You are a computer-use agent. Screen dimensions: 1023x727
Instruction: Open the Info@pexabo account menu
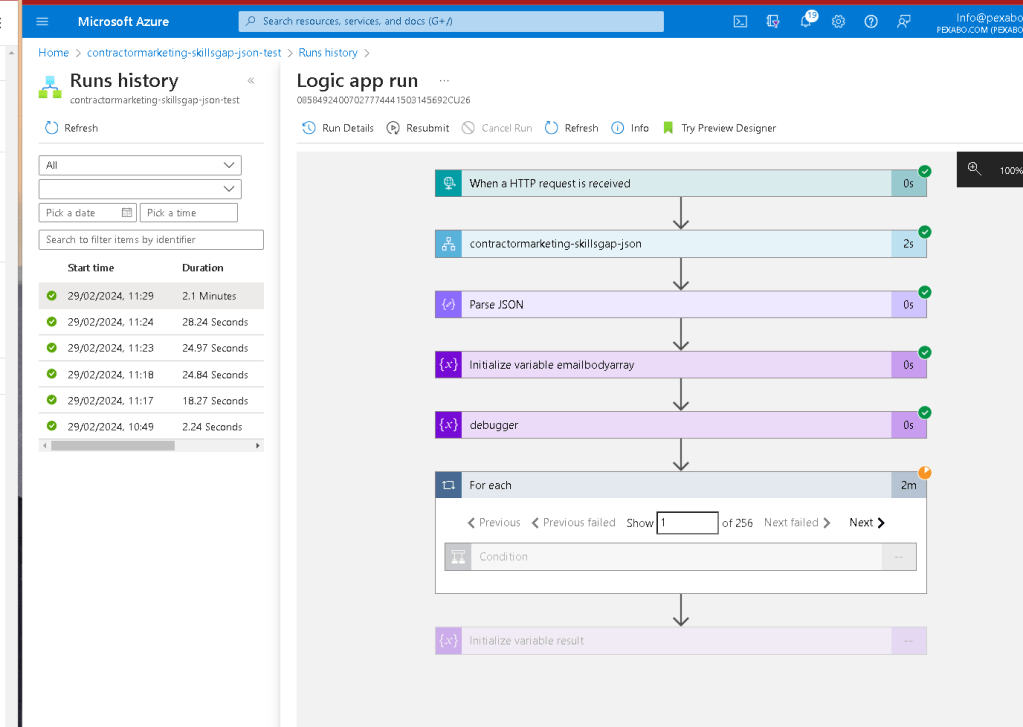(x=979, y=23)
